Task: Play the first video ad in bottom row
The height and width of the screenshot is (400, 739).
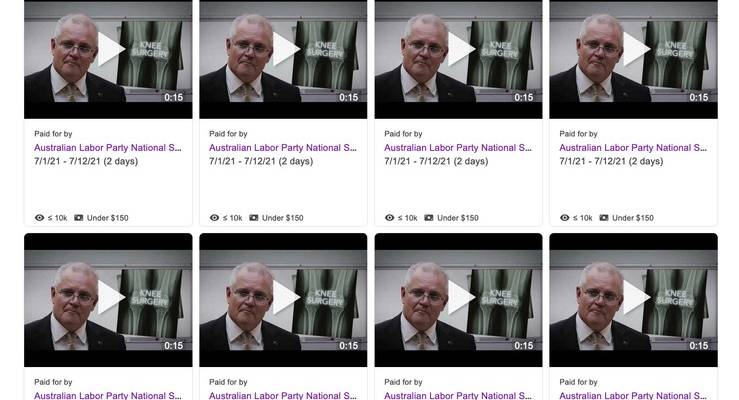Action: pyautogui.click(x=111, y=297)
